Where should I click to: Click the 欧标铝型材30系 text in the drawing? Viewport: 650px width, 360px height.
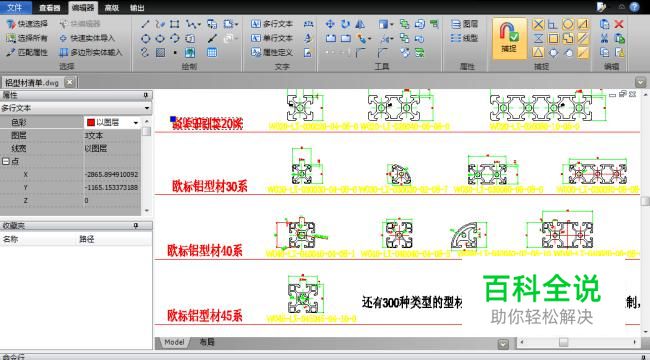[209, 187]
